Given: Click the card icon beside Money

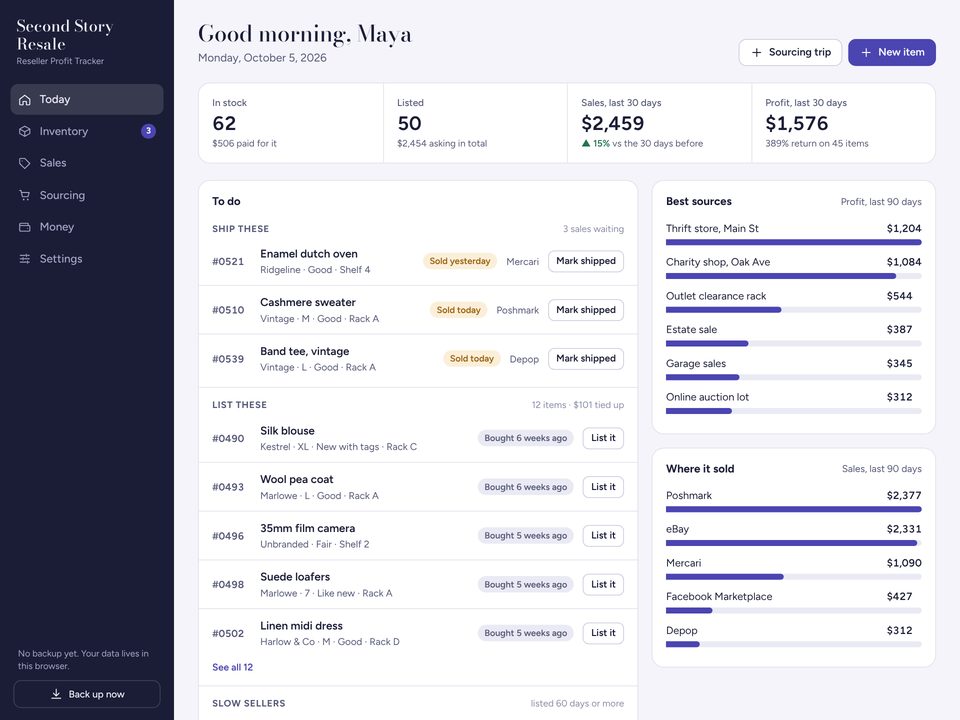Looking at the screenshot, I should 24,227.
